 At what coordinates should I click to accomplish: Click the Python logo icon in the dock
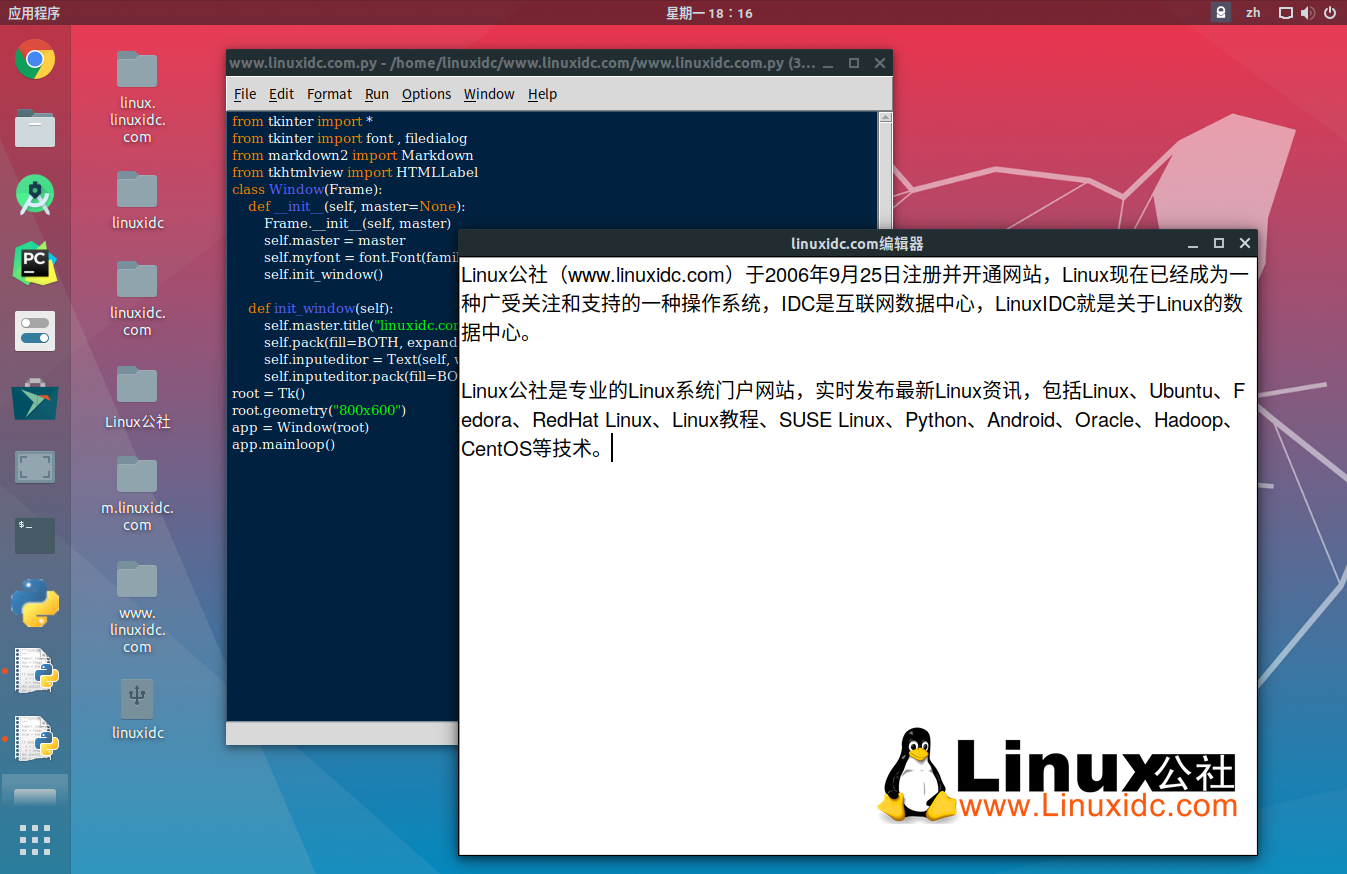pos(35,603)
